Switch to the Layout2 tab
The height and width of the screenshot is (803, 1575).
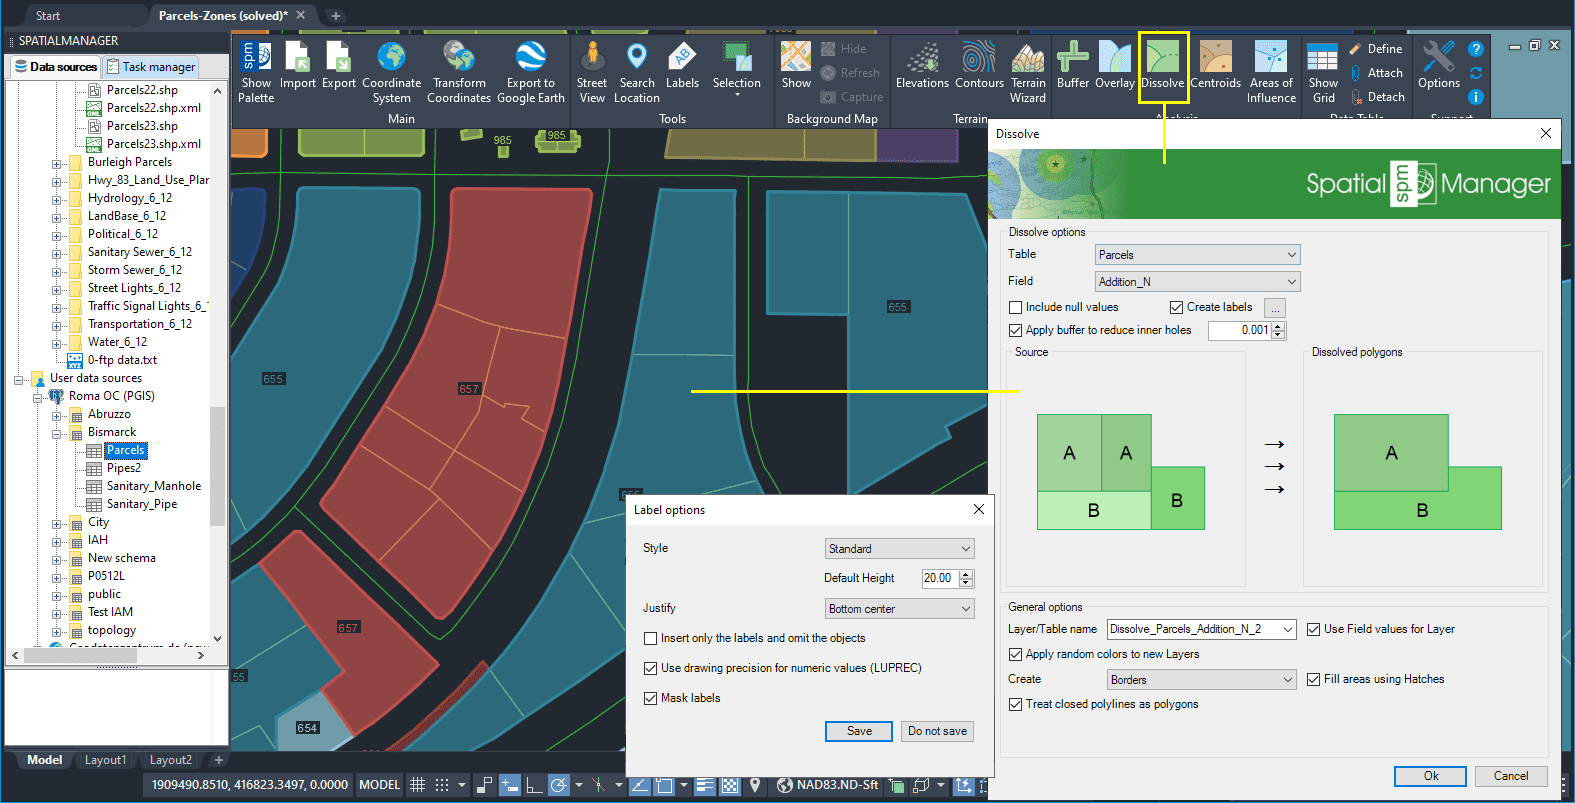coord(170,760)
